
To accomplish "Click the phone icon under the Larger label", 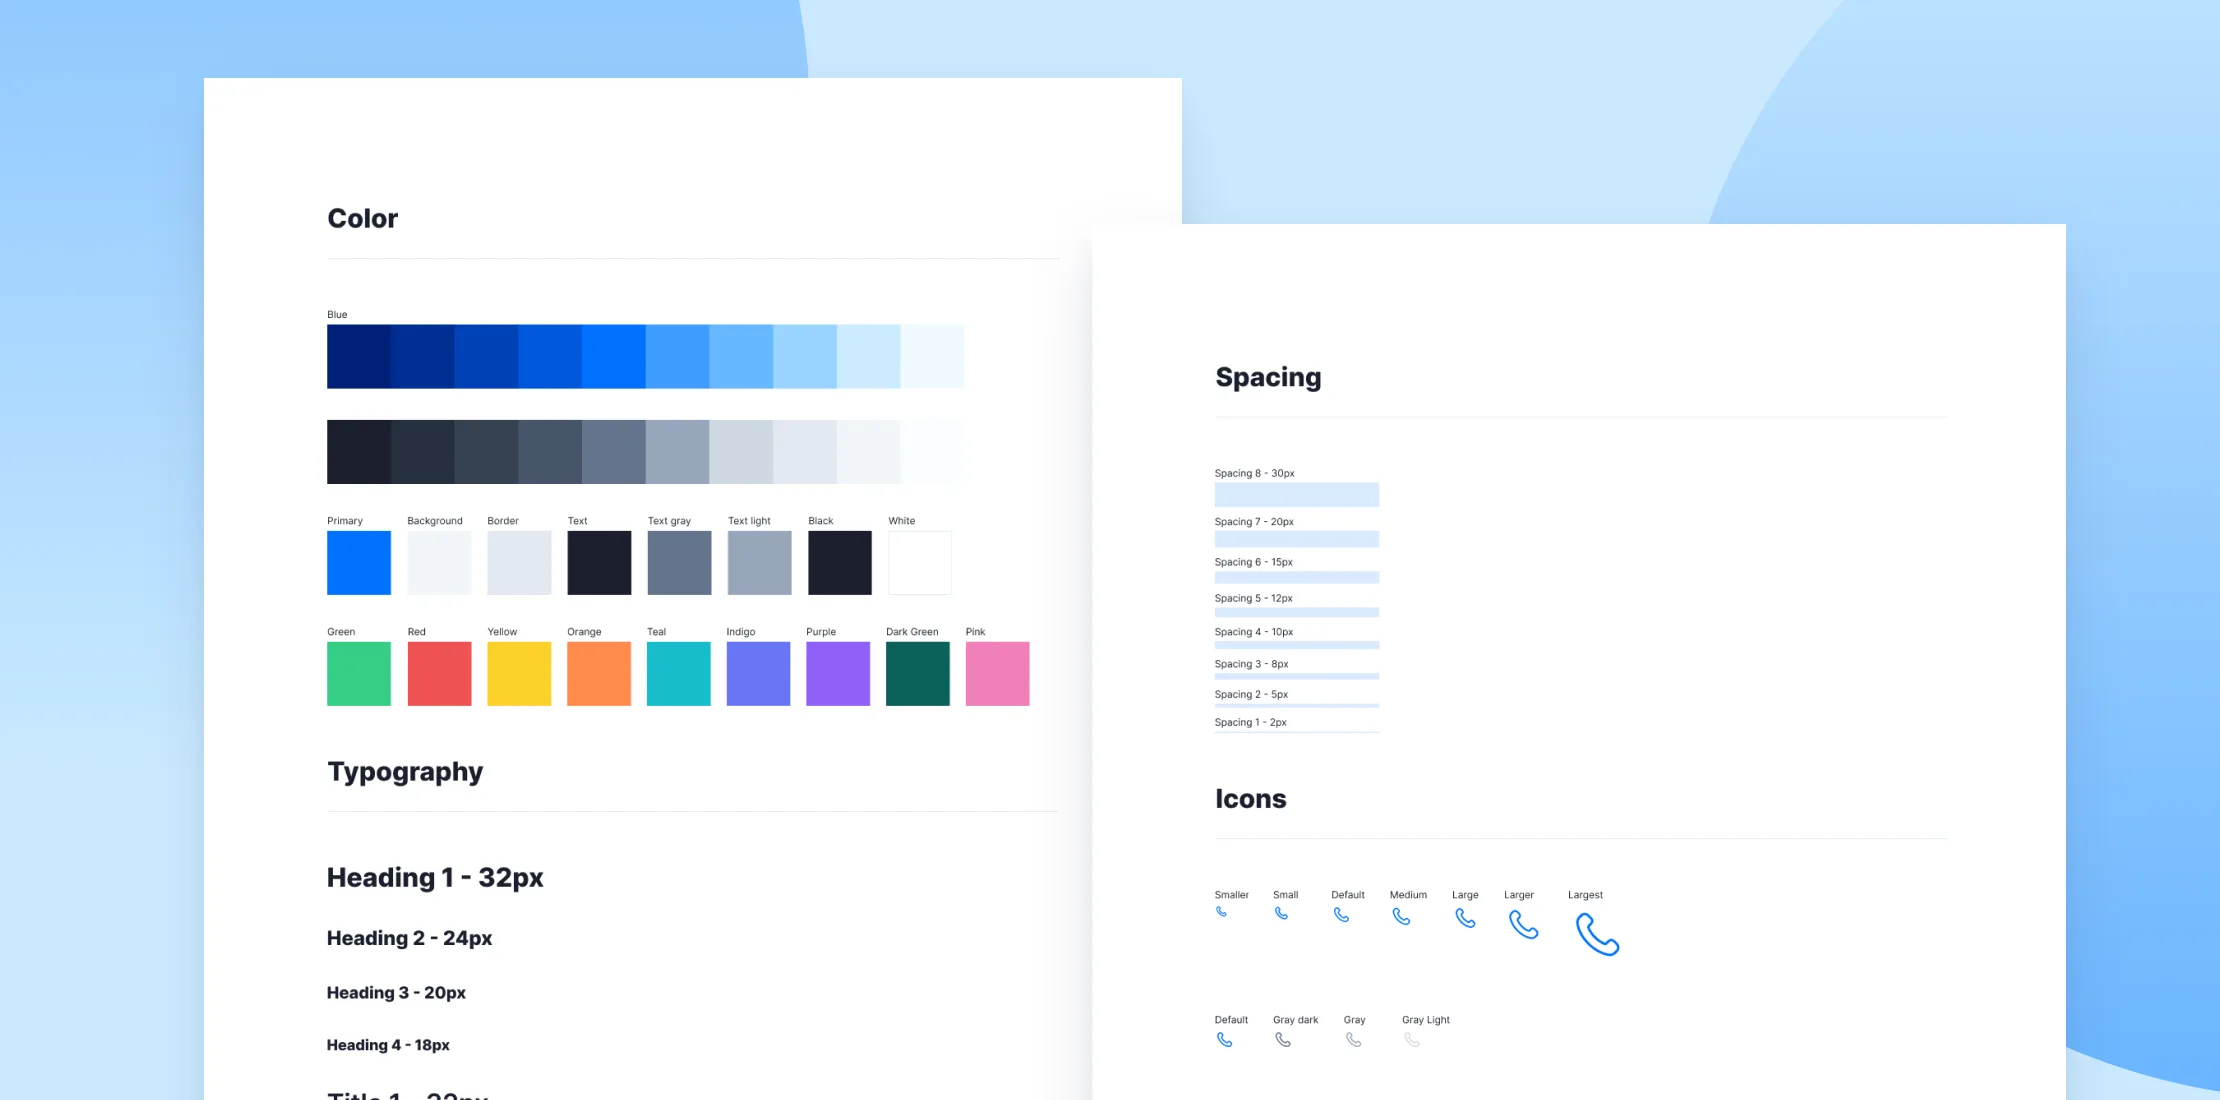I will coord(1523,924).
